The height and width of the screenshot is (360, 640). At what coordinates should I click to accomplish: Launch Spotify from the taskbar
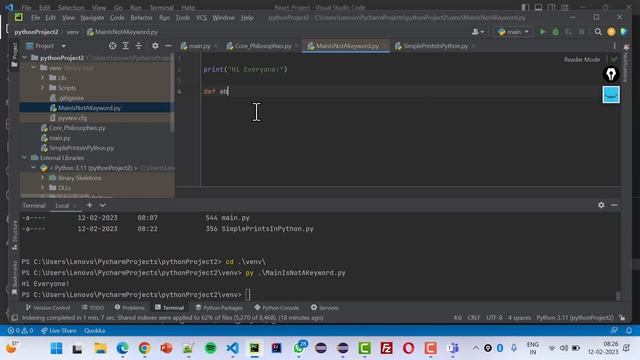pyautogui.click(x=211, y=348)
